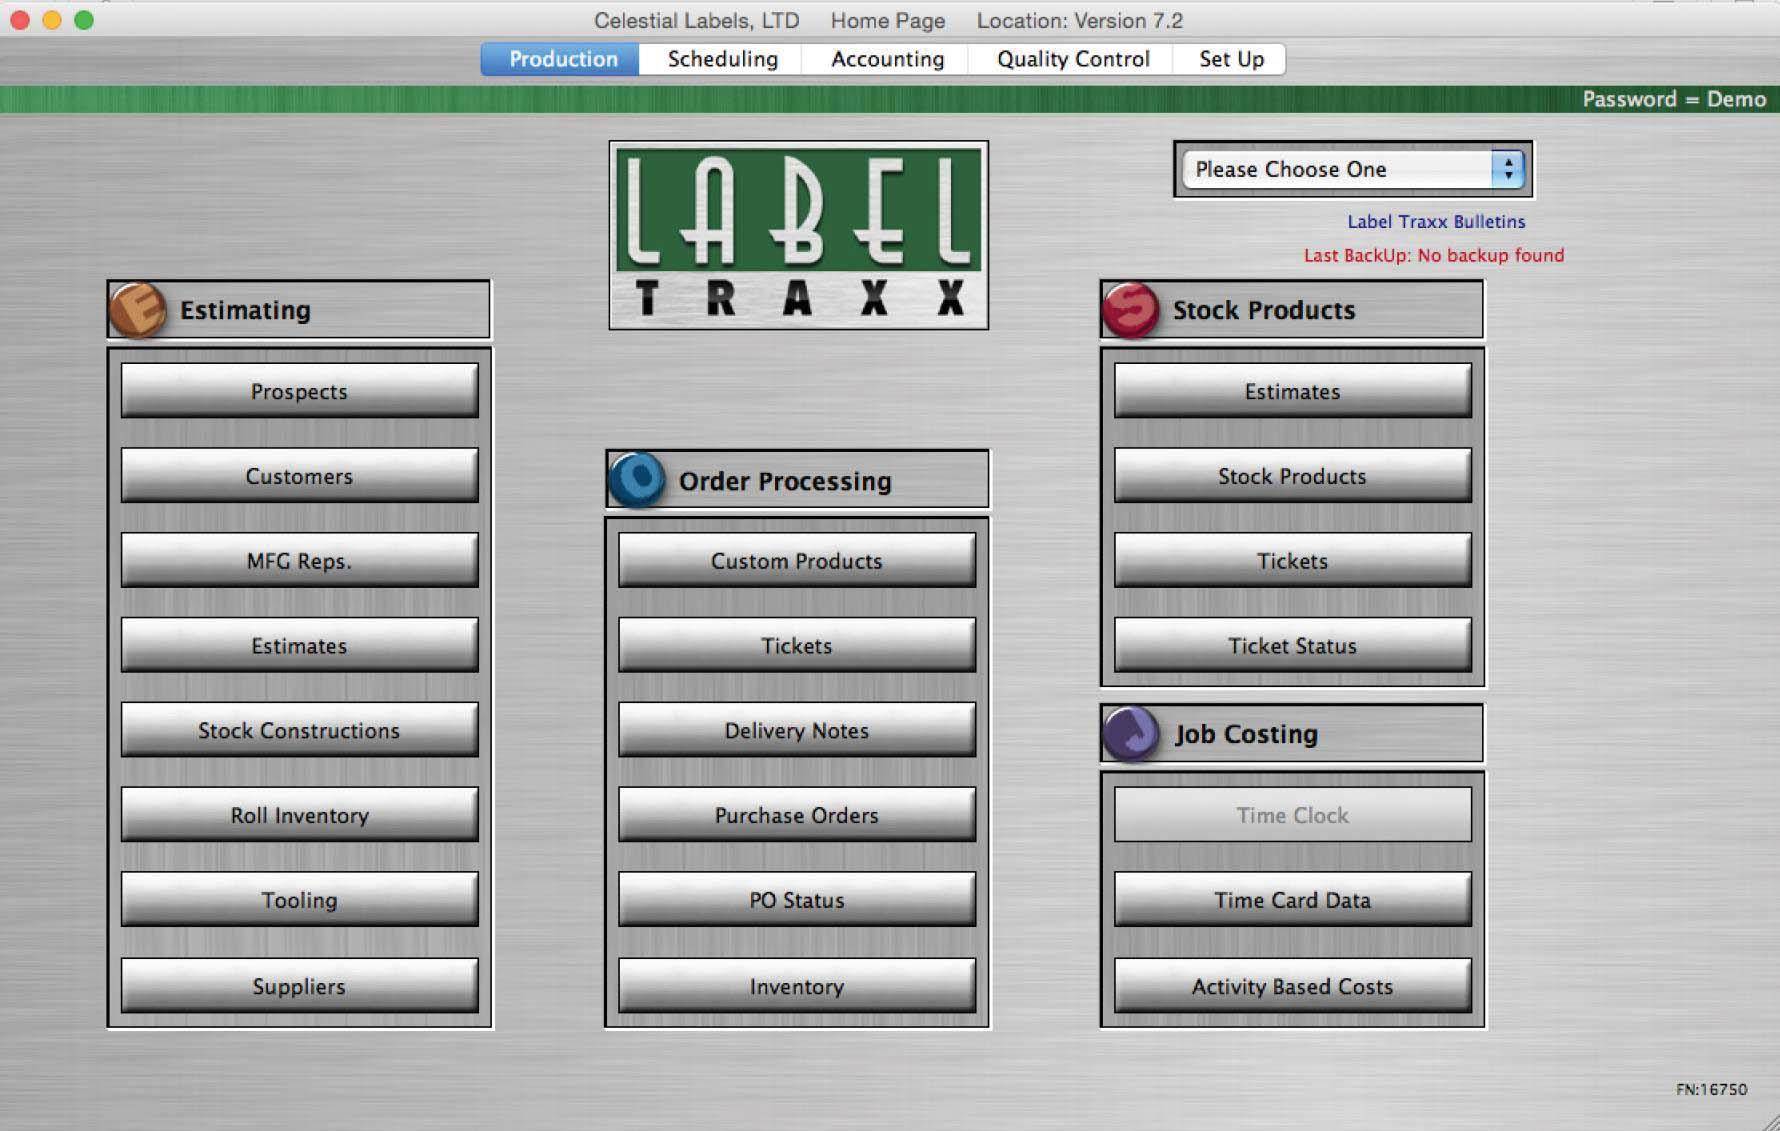Image resolution: width=1780 pixels, height=1131 pixels.
Task: Click the Job Costing section header
Action: tap(1292, 734)
